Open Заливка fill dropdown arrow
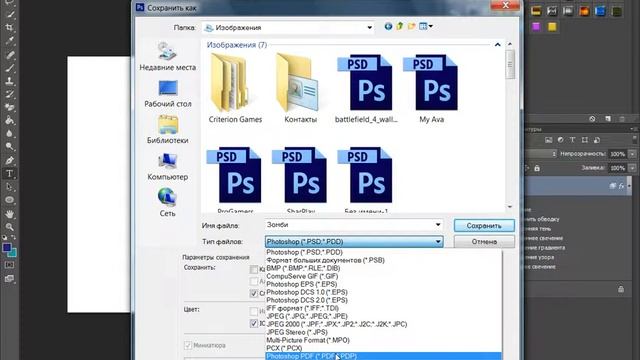This screenshot has height=360, width=640. tap(632, 168)
